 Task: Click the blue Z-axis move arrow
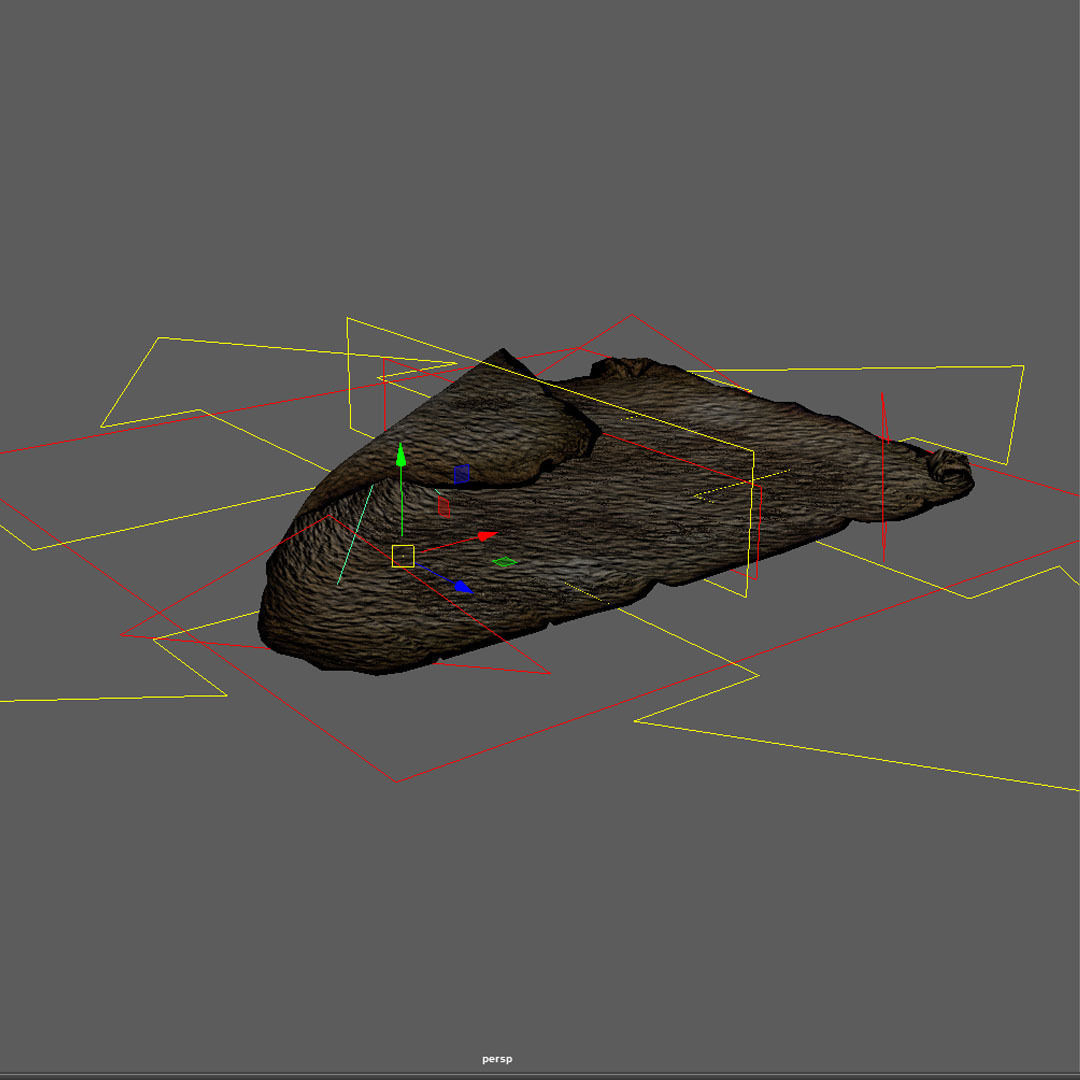[x=464, y=587]
